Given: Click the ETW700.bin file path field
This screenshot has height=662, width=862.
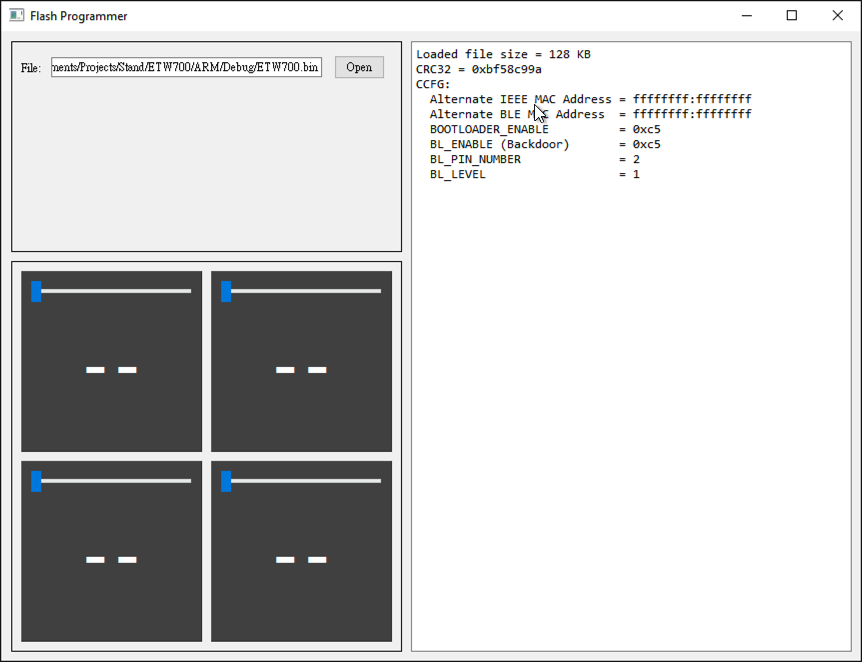Looking at the screenshot, I should click(x=186, y=67).
